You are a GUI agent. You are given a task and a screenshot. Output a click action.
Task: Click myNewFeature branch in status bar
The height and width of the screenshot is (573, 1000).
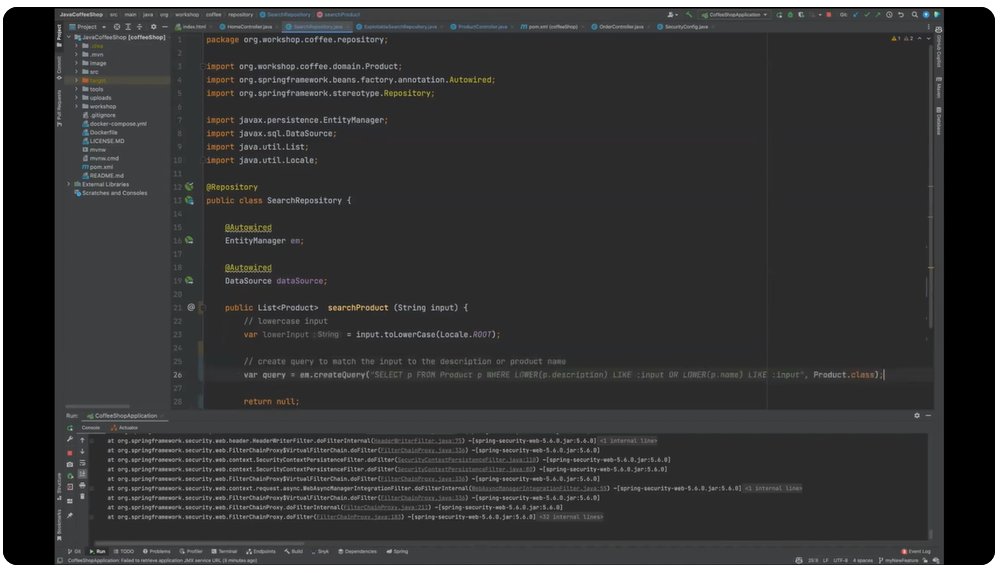coord(899,561)
